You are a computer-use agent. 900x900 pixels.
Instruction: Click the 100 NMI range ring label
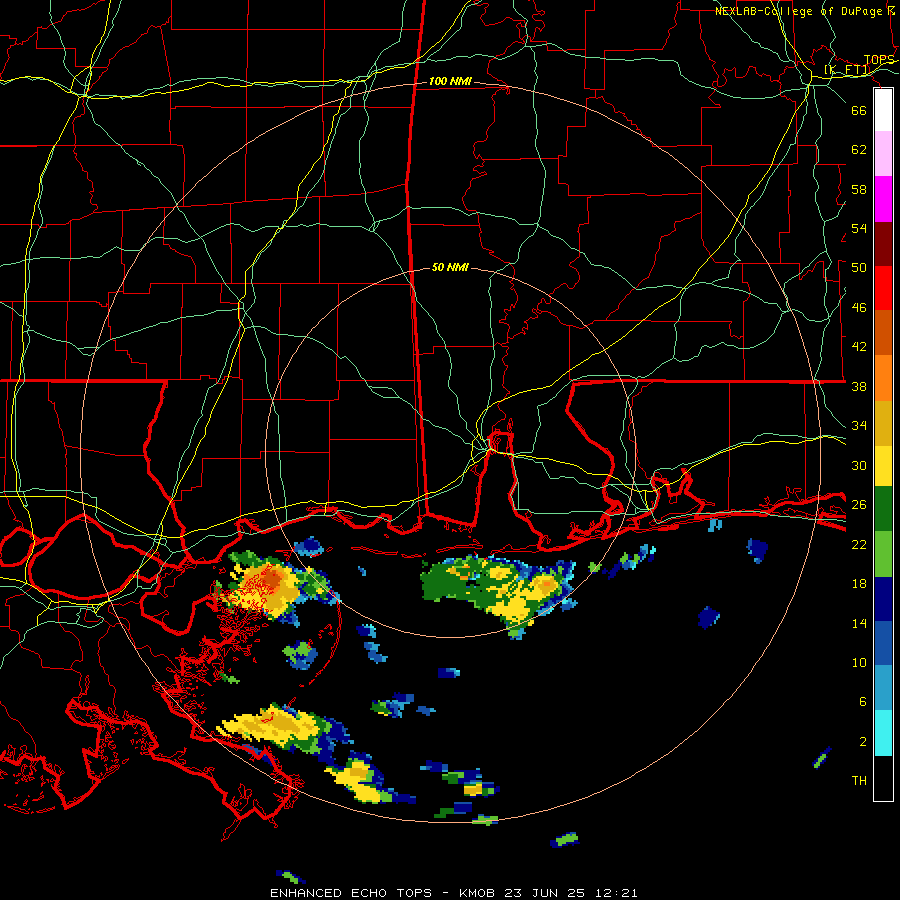coord(450,81)
